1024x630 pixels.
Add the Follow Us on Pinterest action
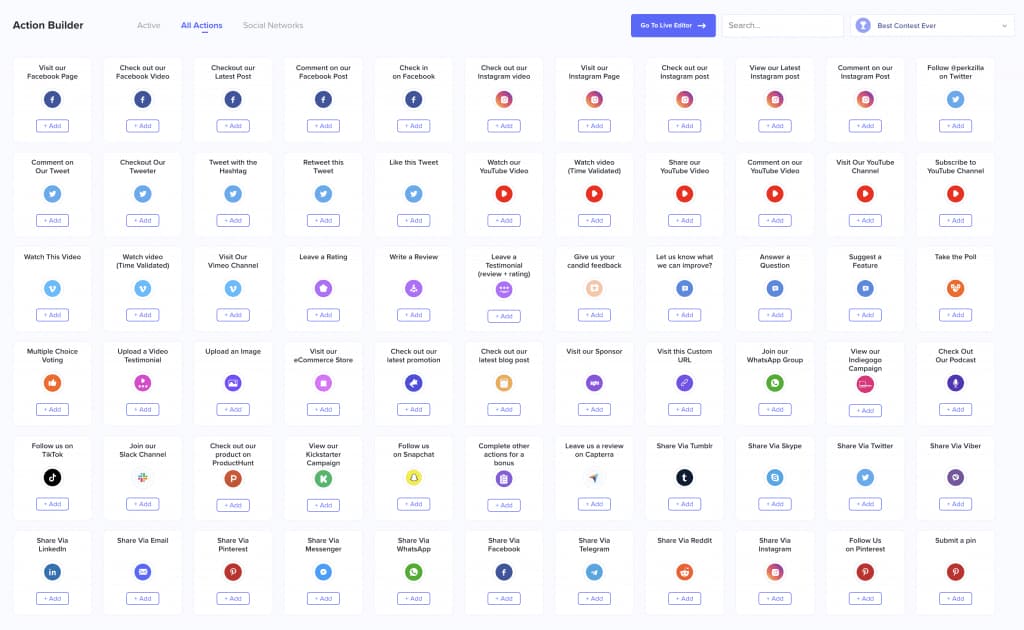click(865, 599)
